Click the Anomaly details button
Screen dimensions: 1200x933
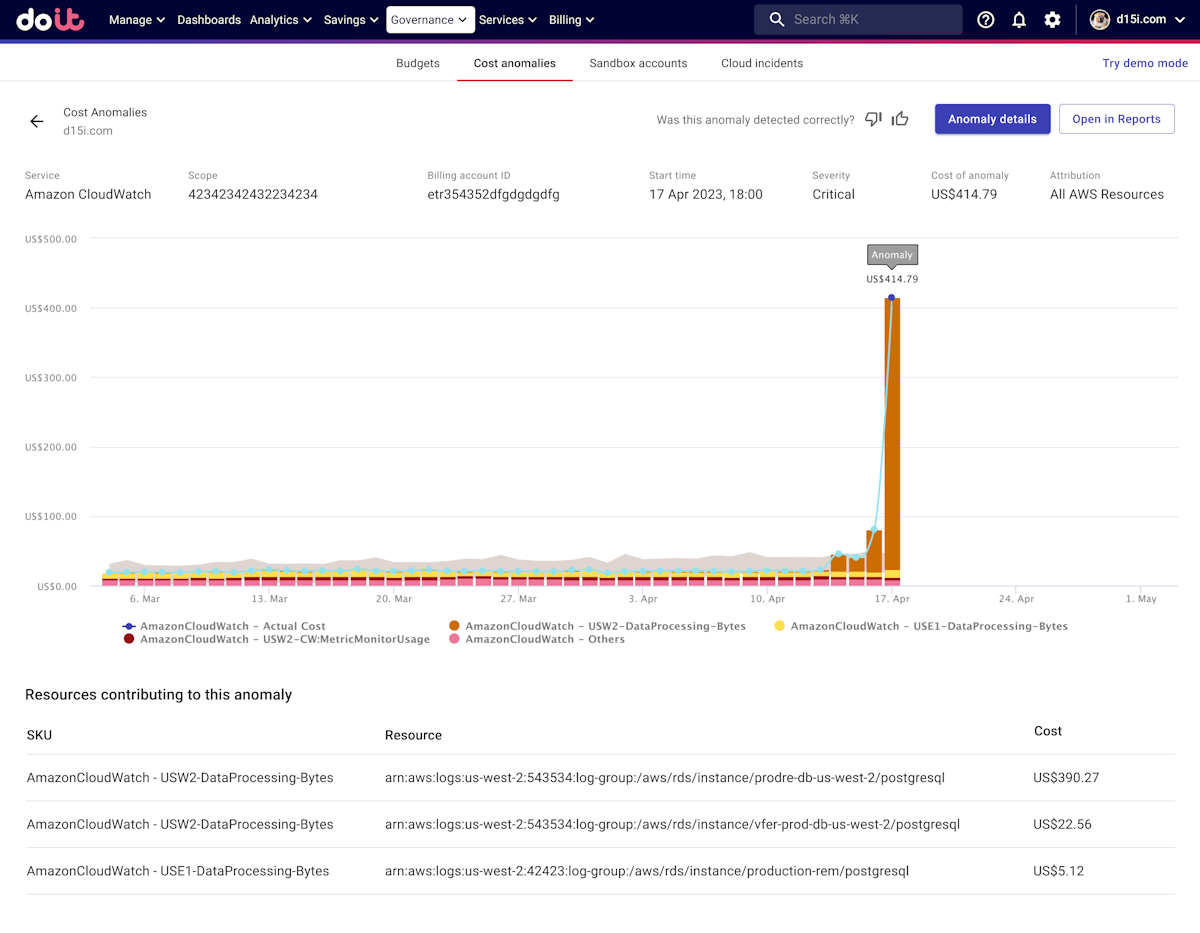tap(992, 119)
